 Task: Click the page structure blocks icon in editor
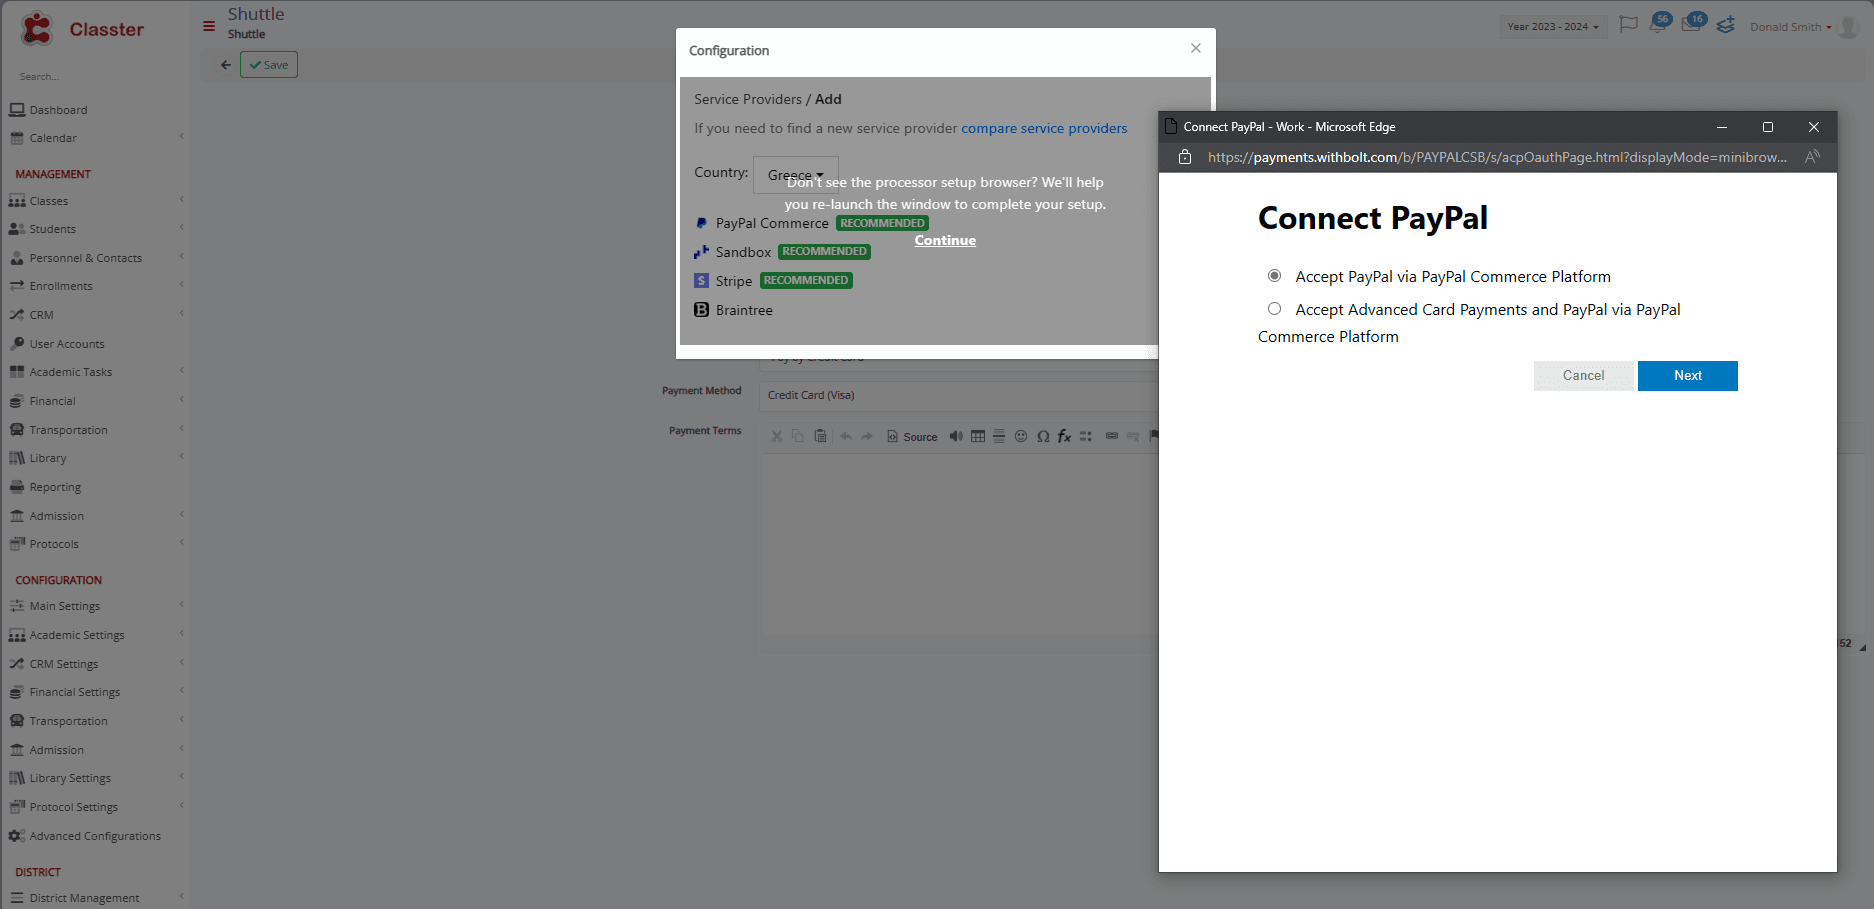pos(1086,436)
